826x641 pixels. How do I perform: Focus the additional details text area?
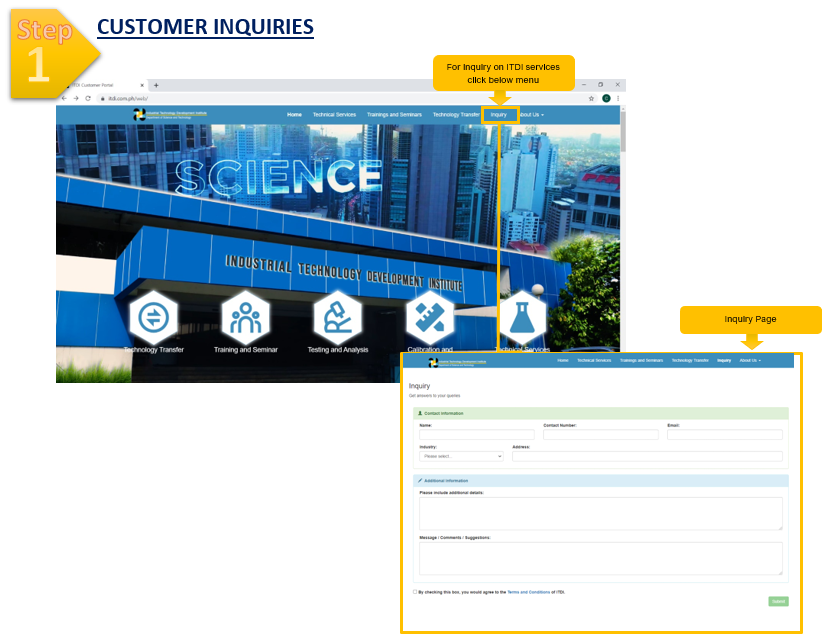coord(601,514)
